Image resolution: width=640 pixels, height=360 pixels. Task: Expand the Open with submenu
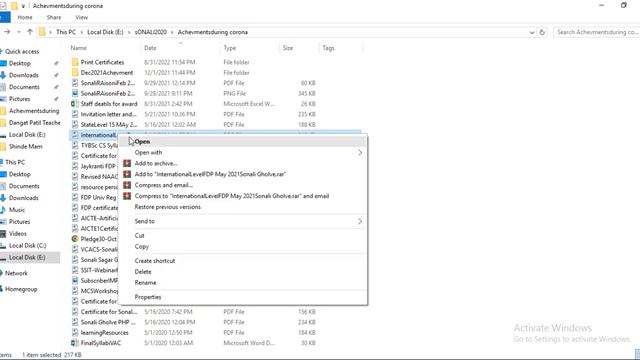[242, 152]
